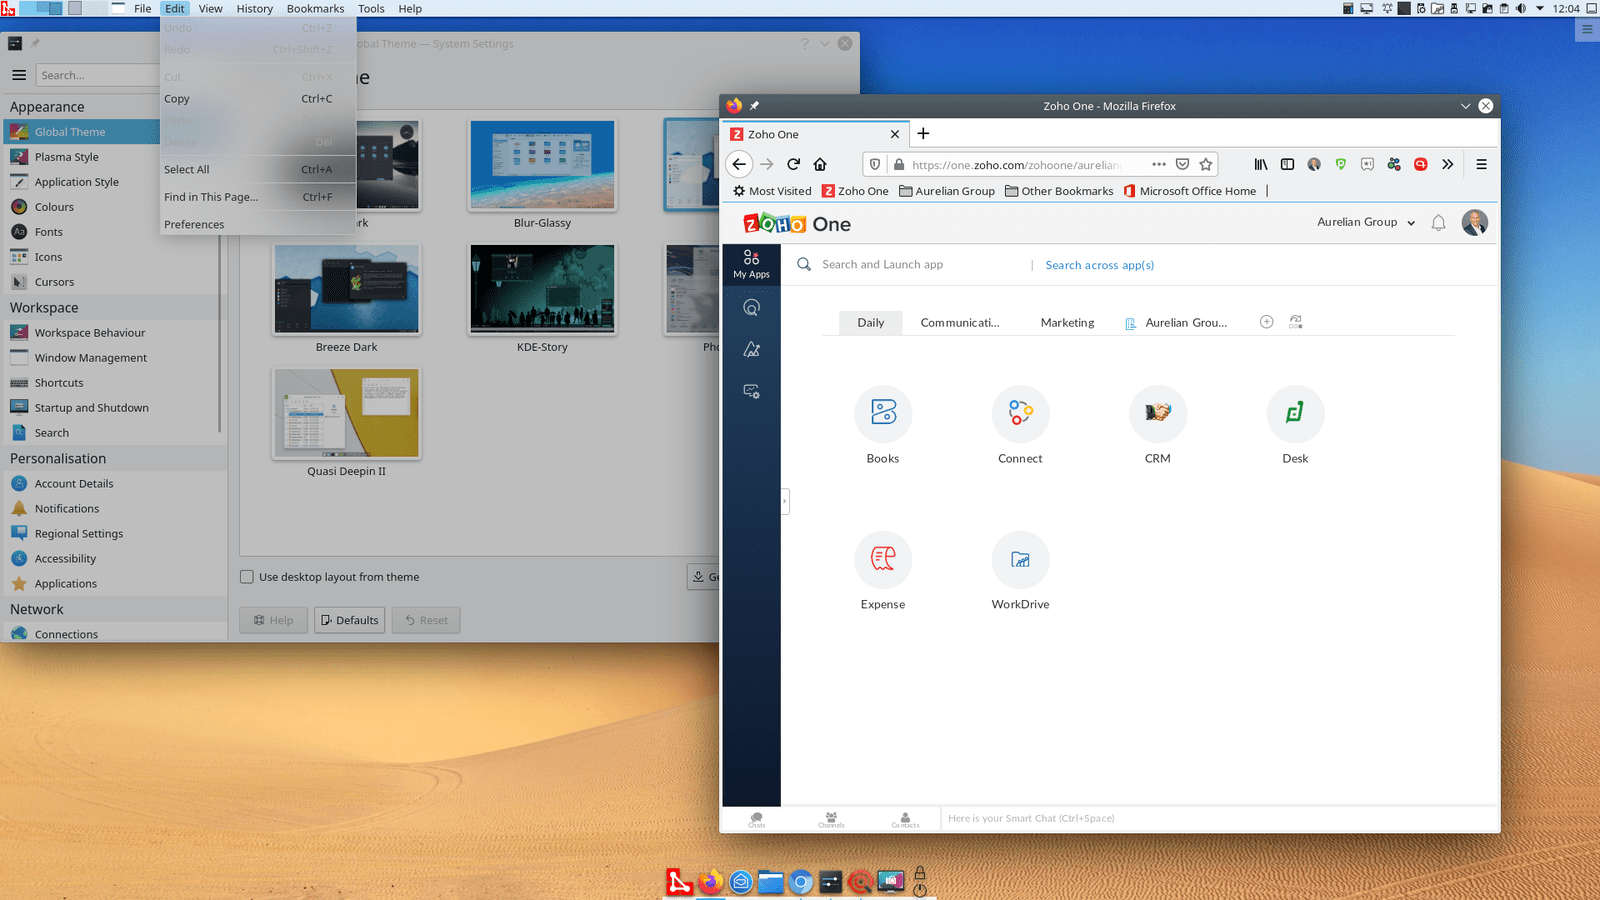Screen dimensions: 1600x900
Task: Click the Defaults button in System Settings
Action: pyautogui.click(x=349, y=620)
